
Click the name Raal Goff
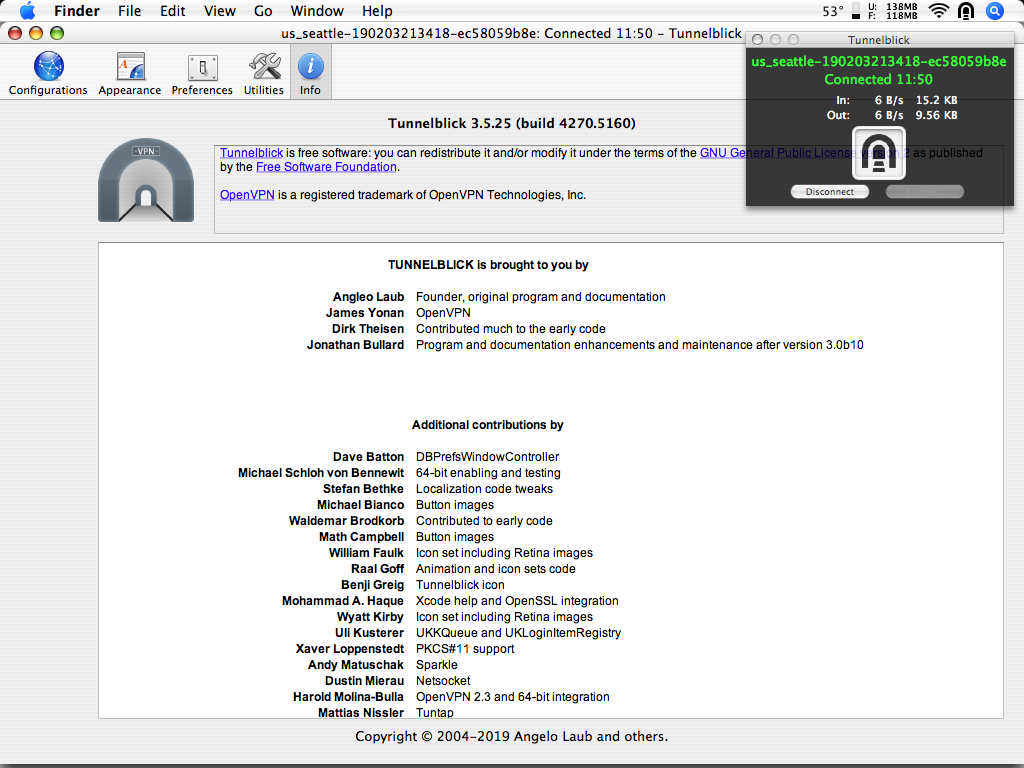377,569
